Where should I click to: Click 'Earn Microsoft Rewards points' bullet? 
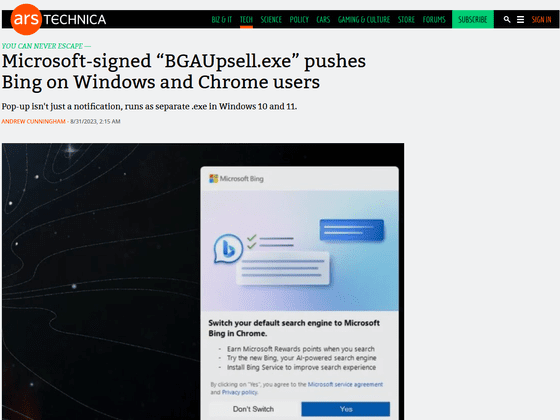pyautogui.click(x=301, y=349)
